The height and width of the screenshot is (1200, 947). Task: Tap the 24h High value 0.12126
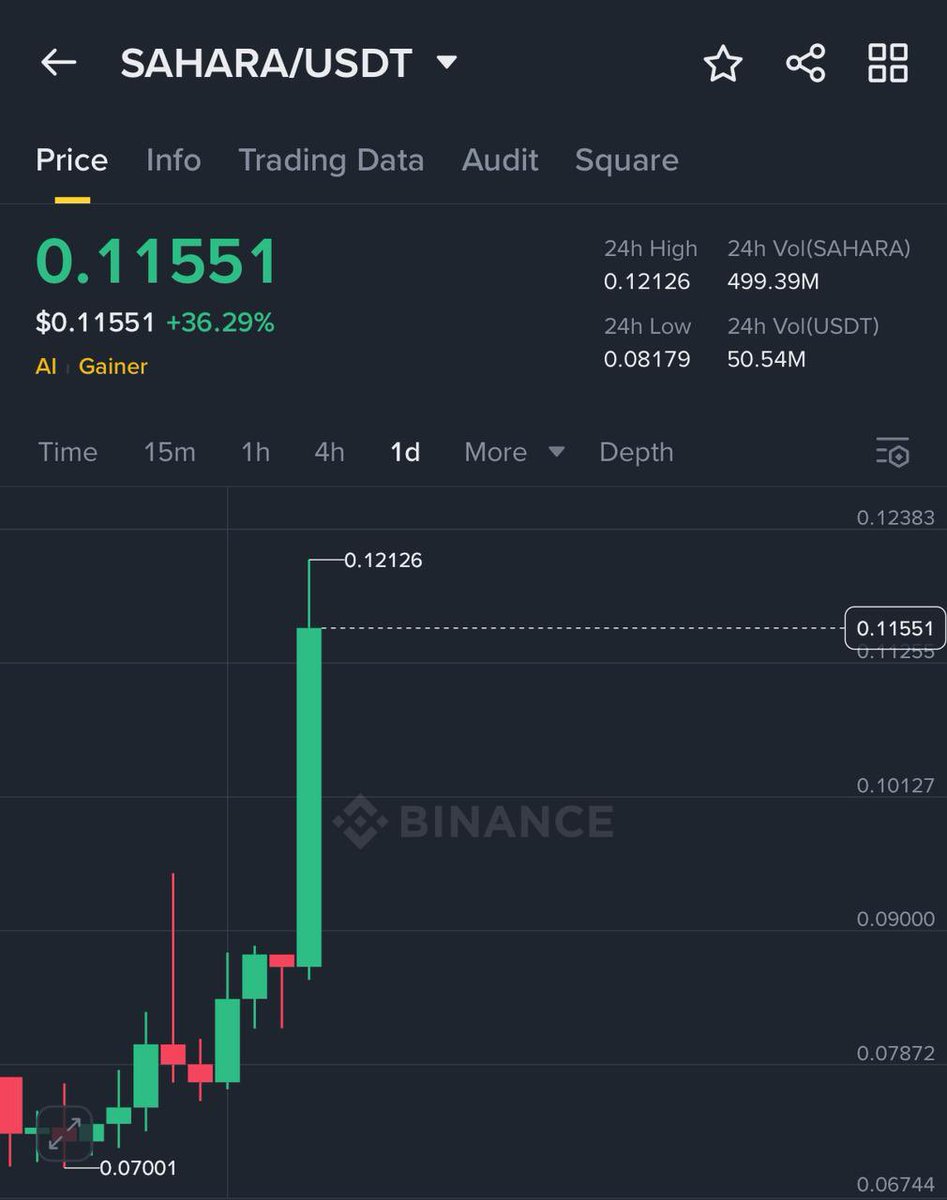pos(647,281)
